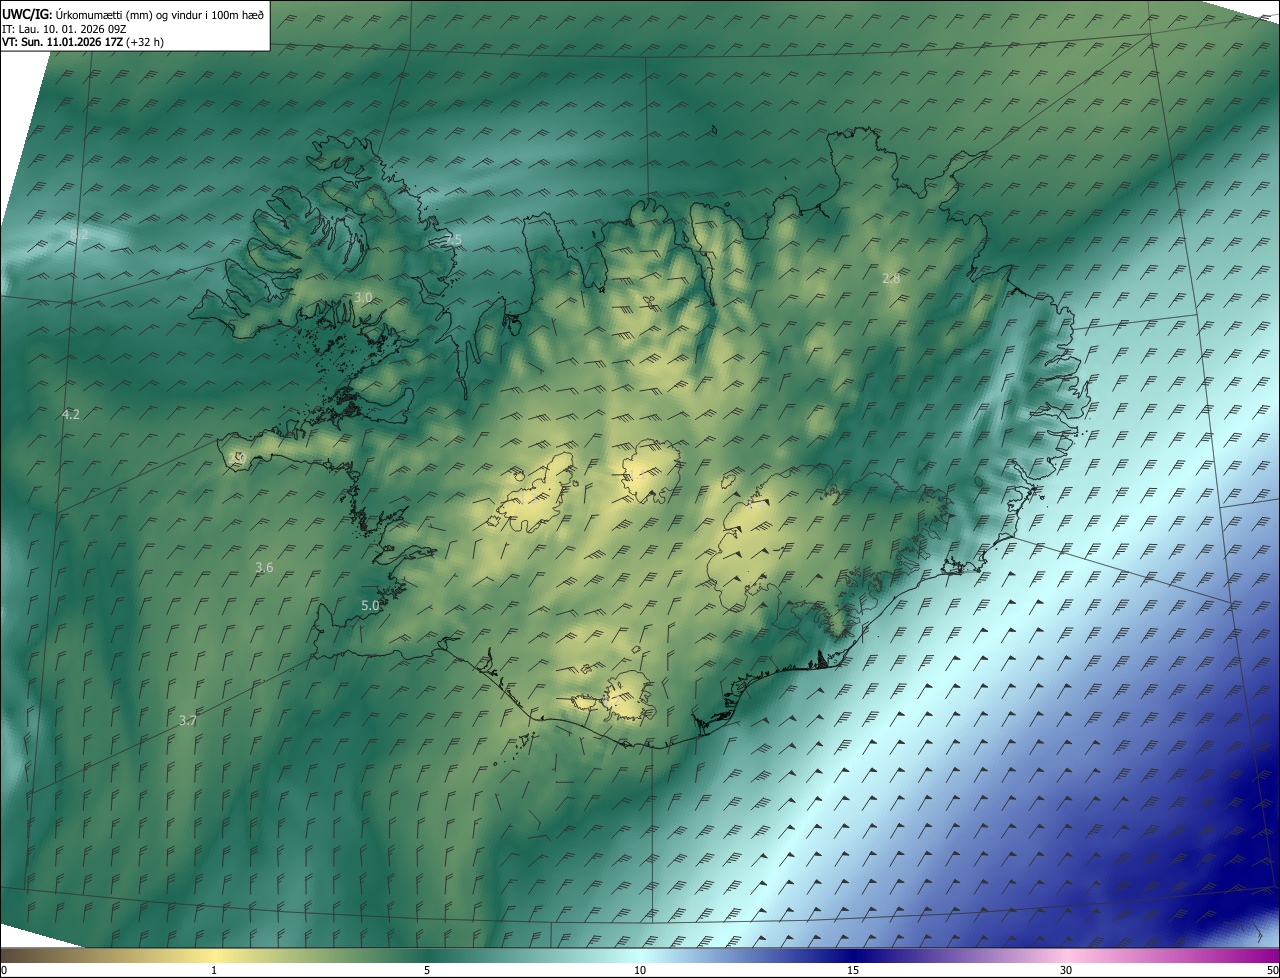Click the 0 label on the color scale
This screenshot has height=978, width=1280.
4,971
